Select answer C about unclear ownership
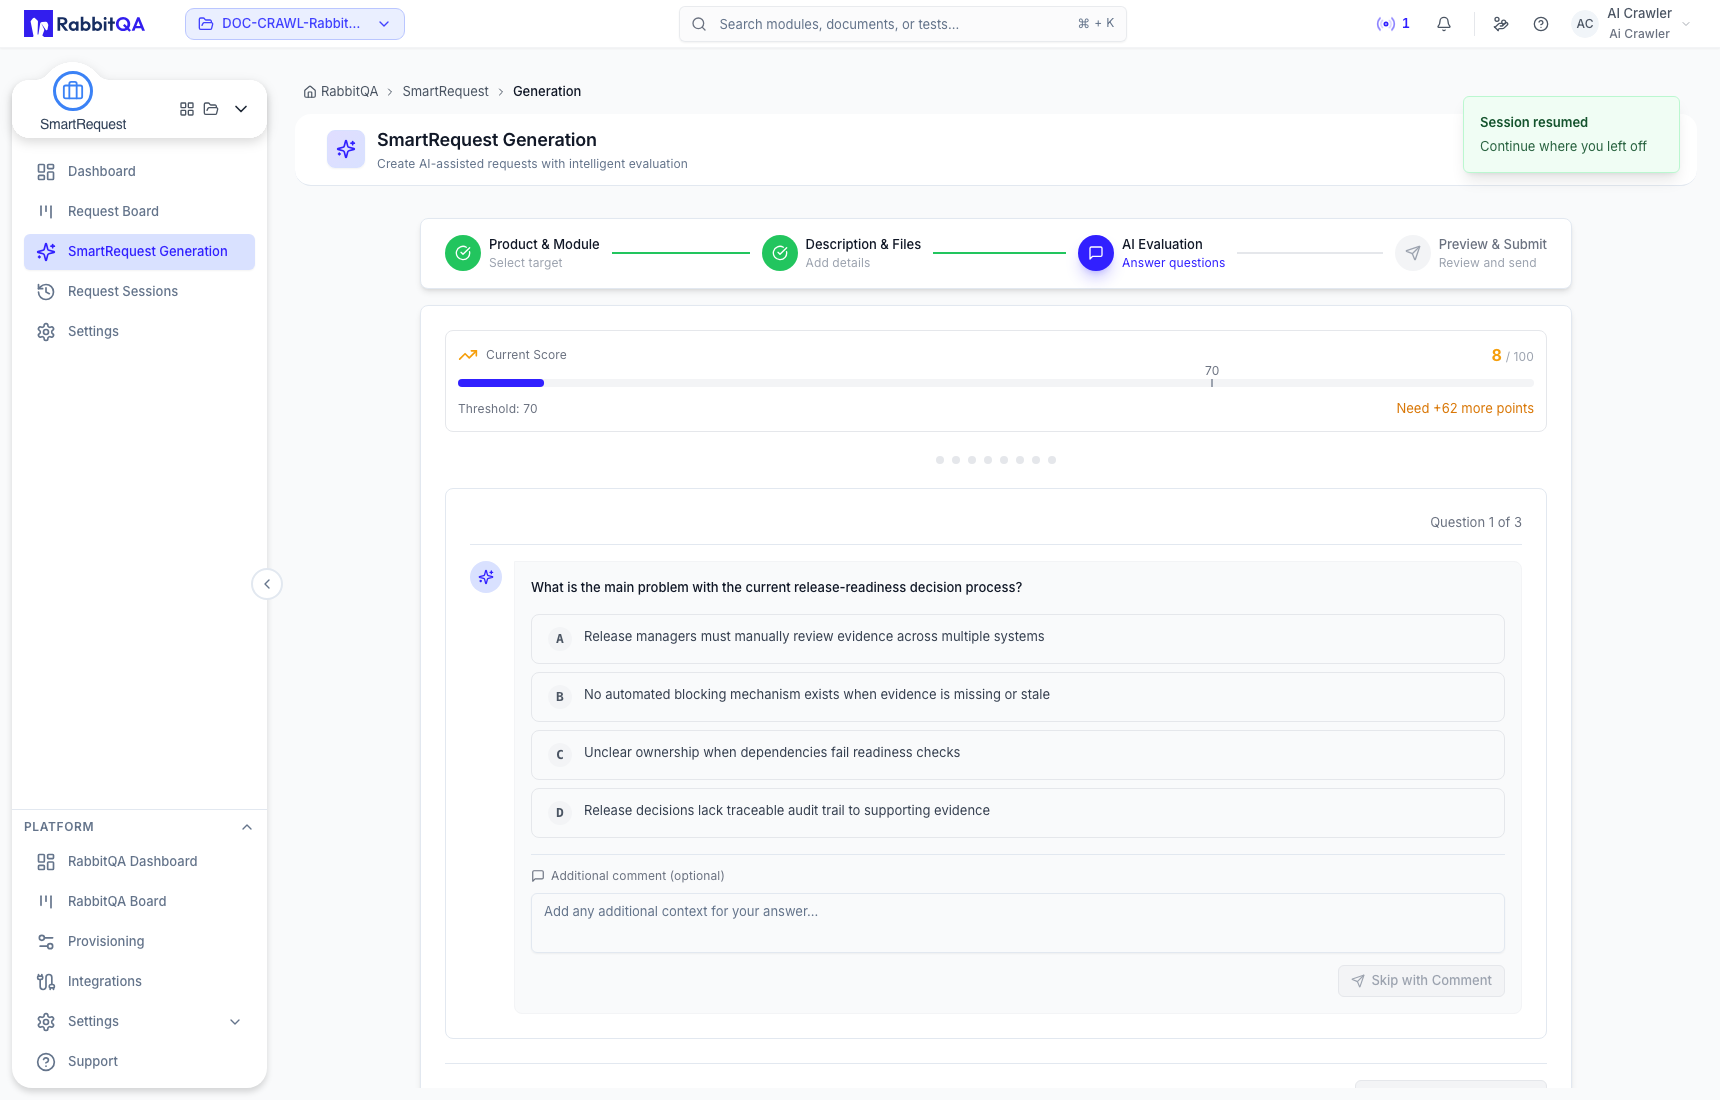This screenshot has width=1720, height=1100. (x=1018, y=755)
